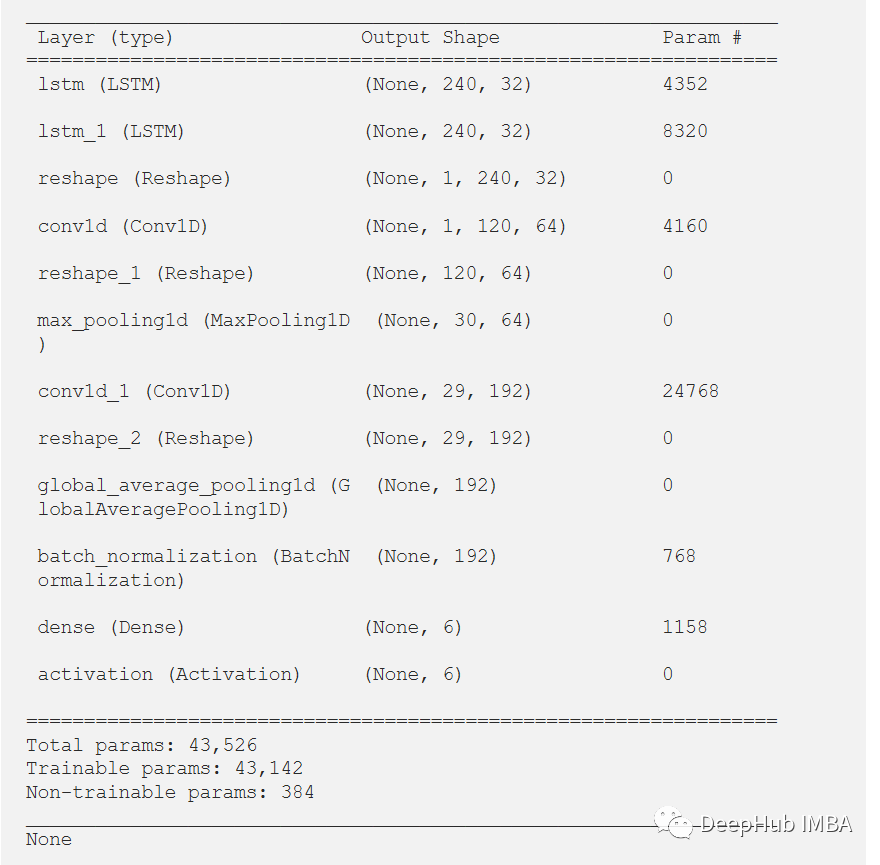Click the "Param #" column header
880x865 pixels.
click(702, 38)
